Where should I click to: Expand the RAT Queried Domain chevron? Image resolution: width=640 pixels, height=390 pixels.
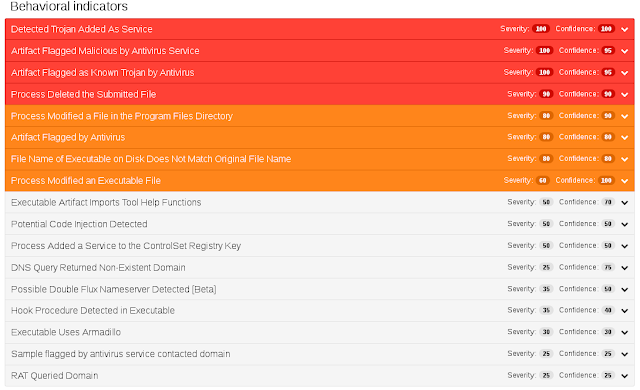tap(624, 376)
